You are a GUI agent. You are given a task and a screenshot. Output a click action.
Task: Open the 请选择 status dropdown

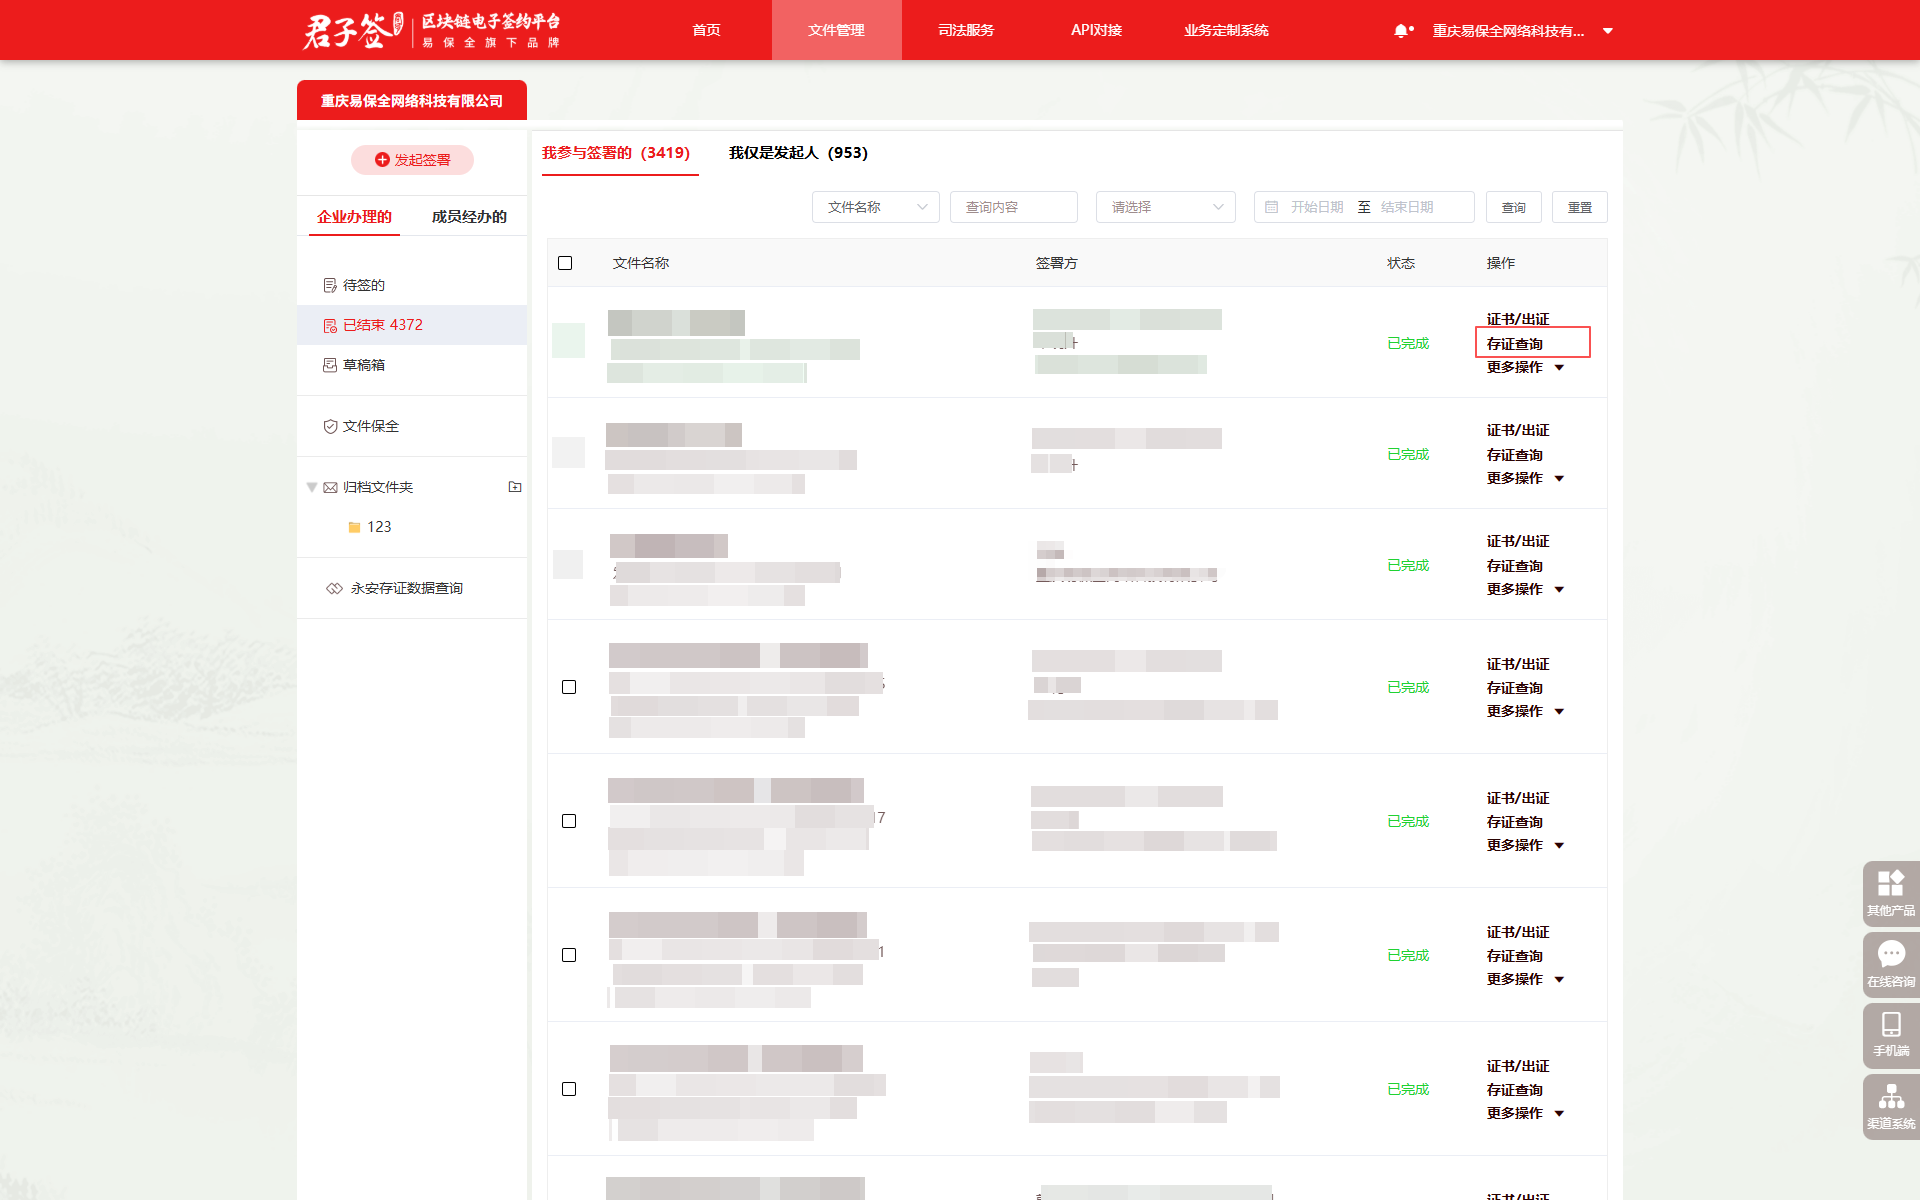1165,207
